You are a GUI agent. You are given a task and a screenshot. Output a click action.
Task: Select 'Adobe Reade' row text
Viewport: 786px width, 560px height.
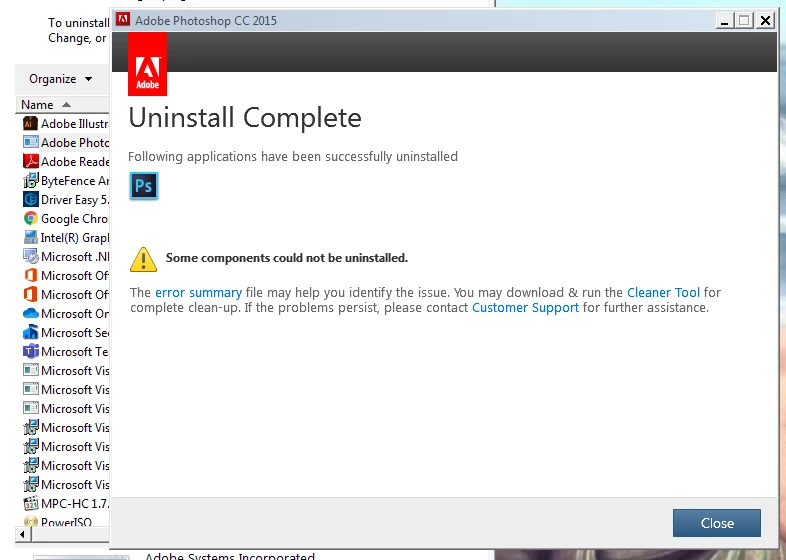75,161
